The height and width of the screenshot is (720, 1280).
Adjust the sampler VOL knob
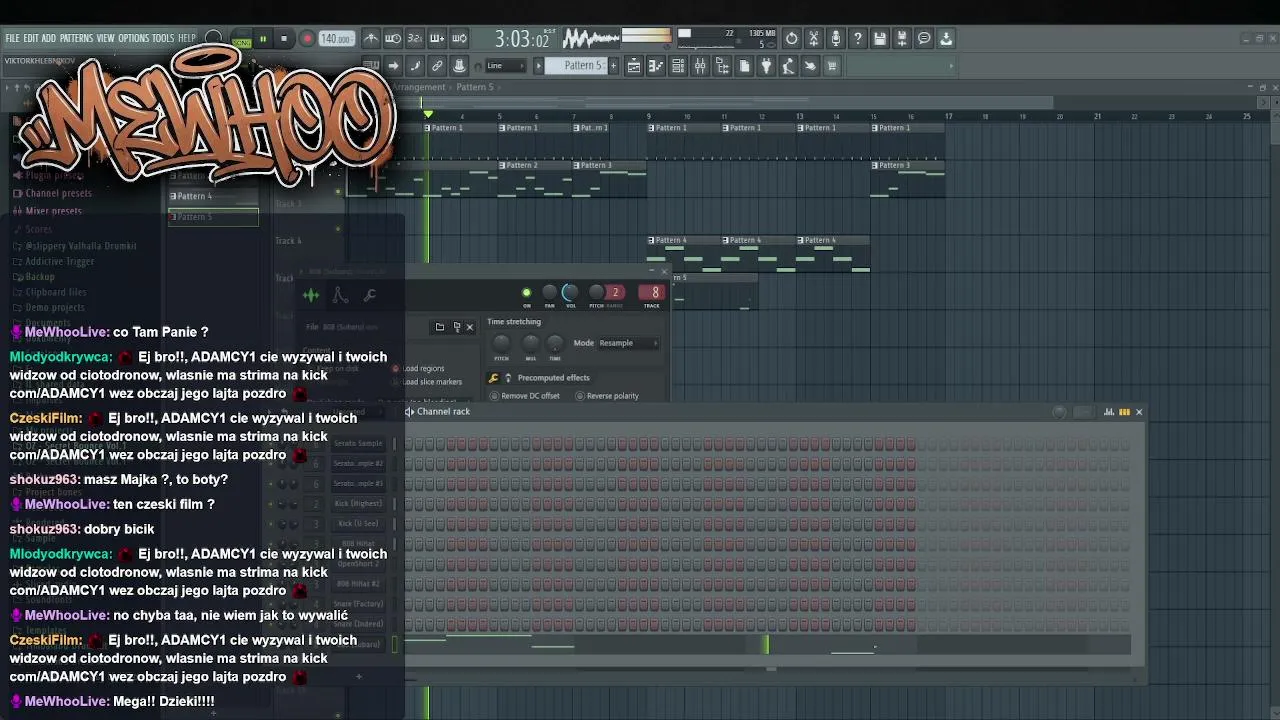pos(570,292)
